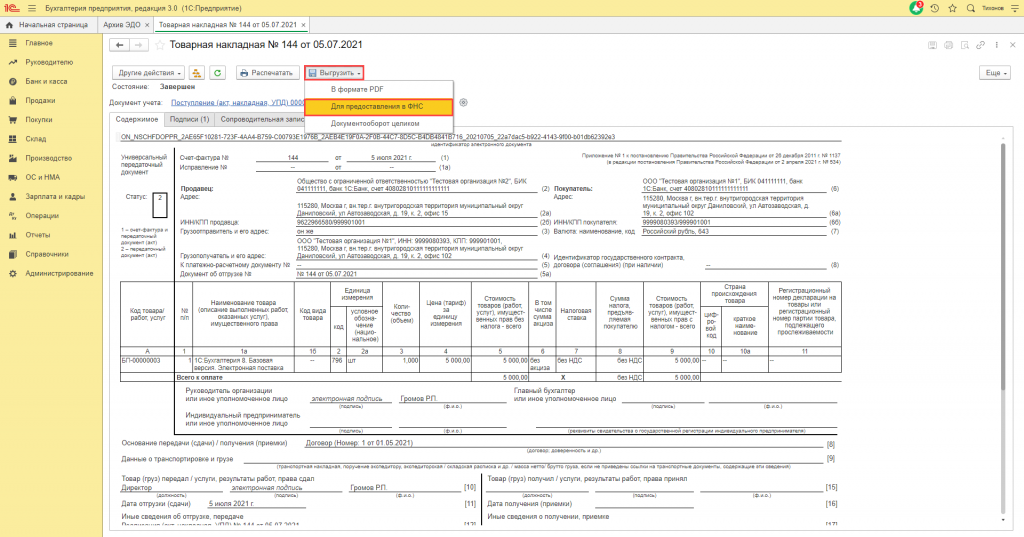Select the date 5 июля 2021 г. in header
This screenshot has width=1024, height=537.
[391, 157]
